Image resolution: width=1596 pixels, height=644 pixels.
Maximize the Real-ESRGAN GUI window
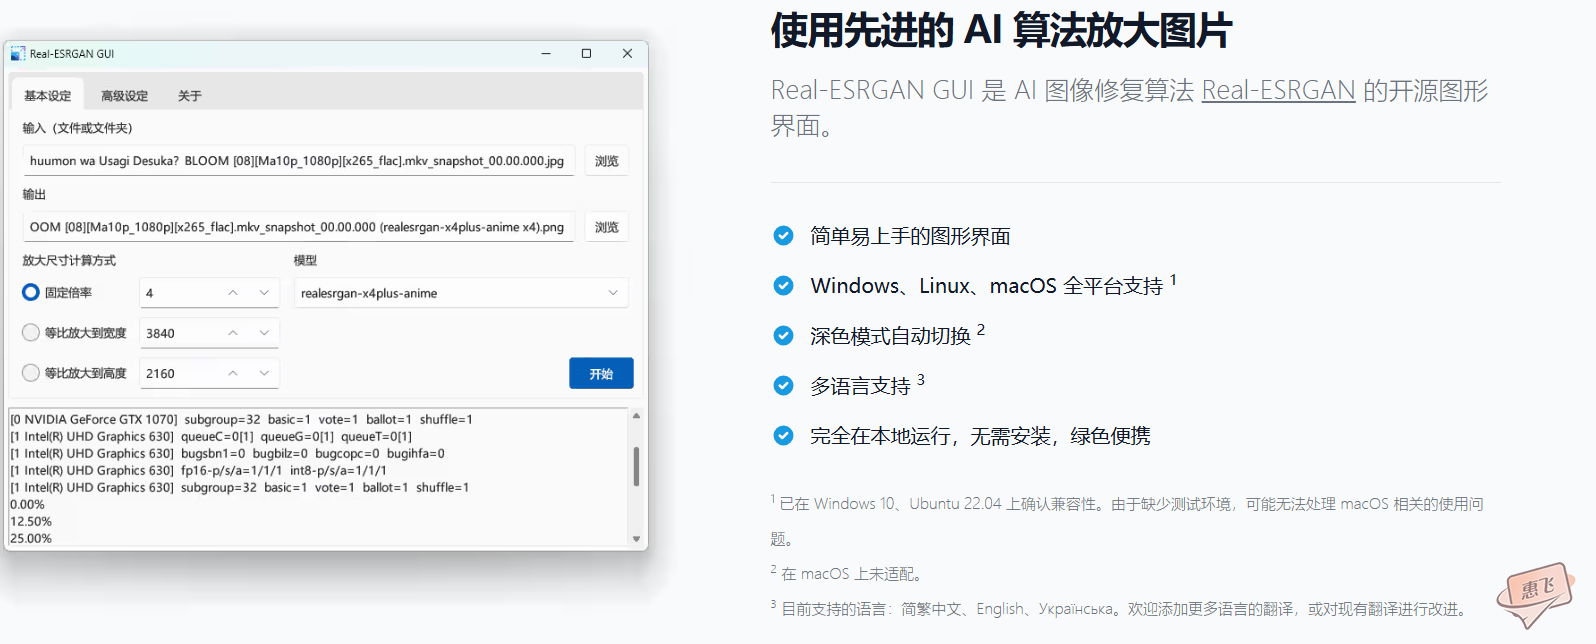586,54
